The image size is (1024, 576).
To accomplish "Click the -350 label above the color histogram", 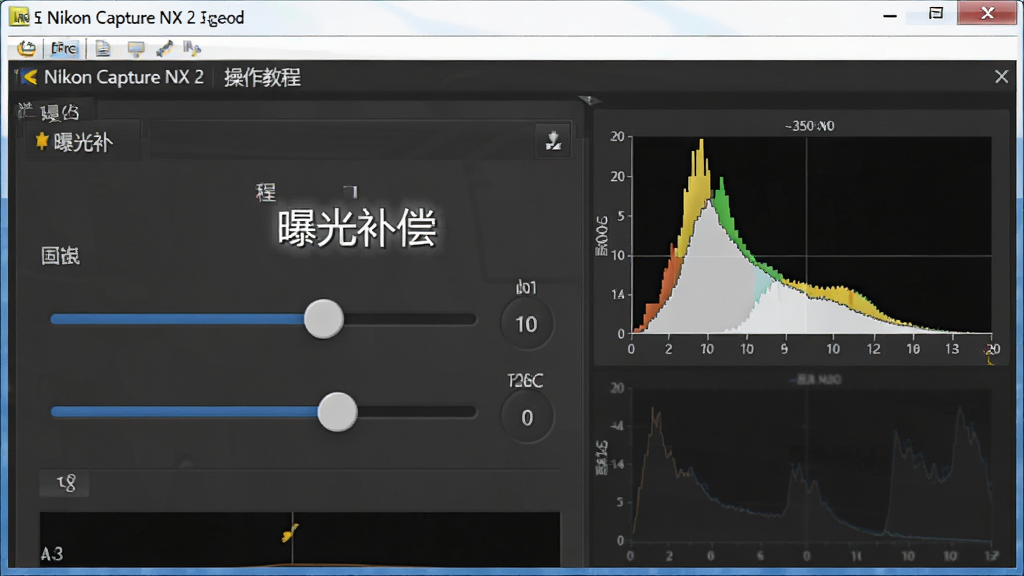I will point(809,126).
